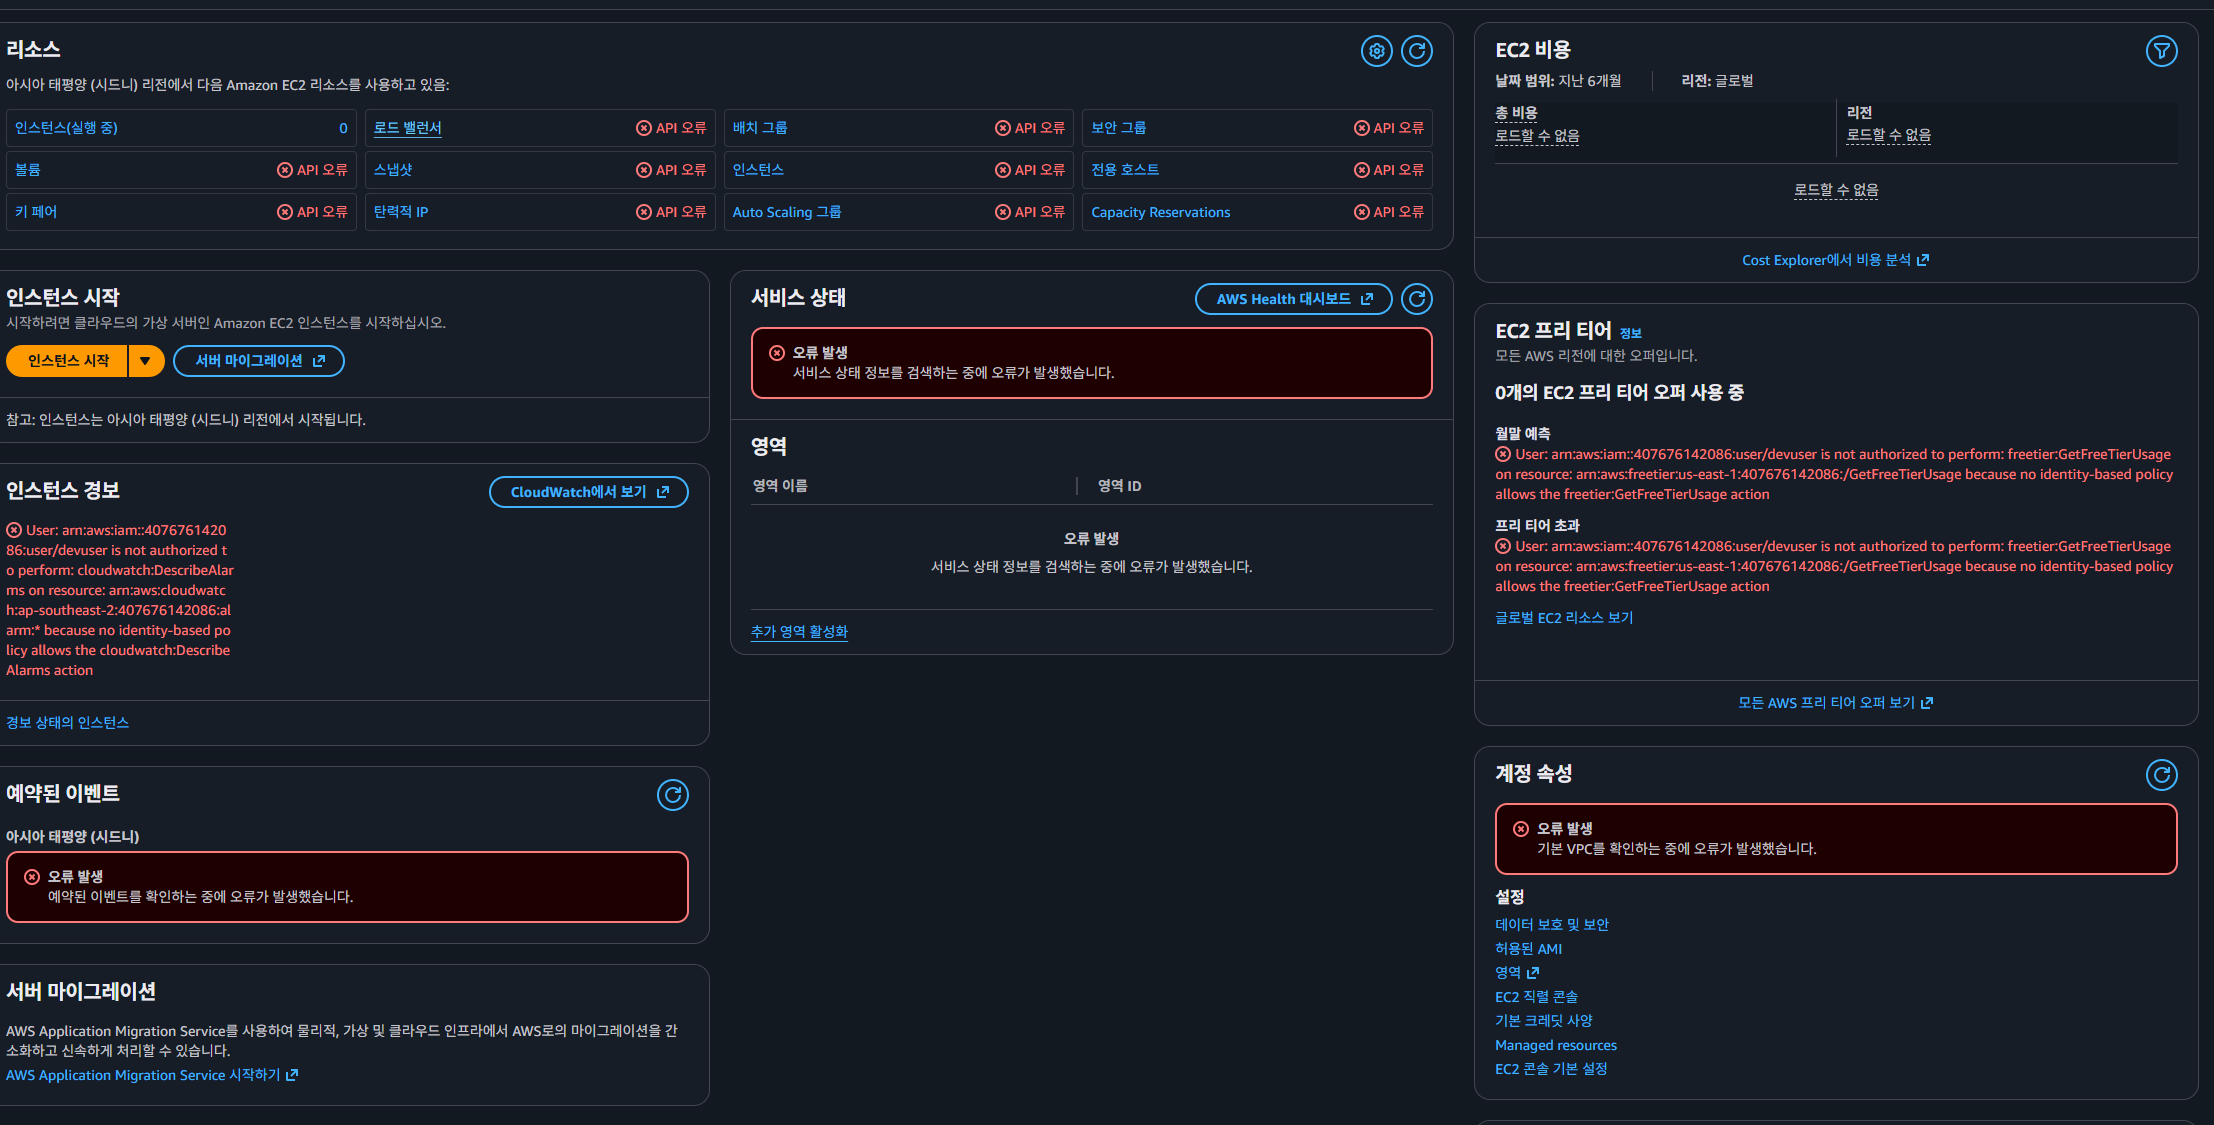Click the API 오류 status beside Capacity Reservations

tap(1389, 212)
